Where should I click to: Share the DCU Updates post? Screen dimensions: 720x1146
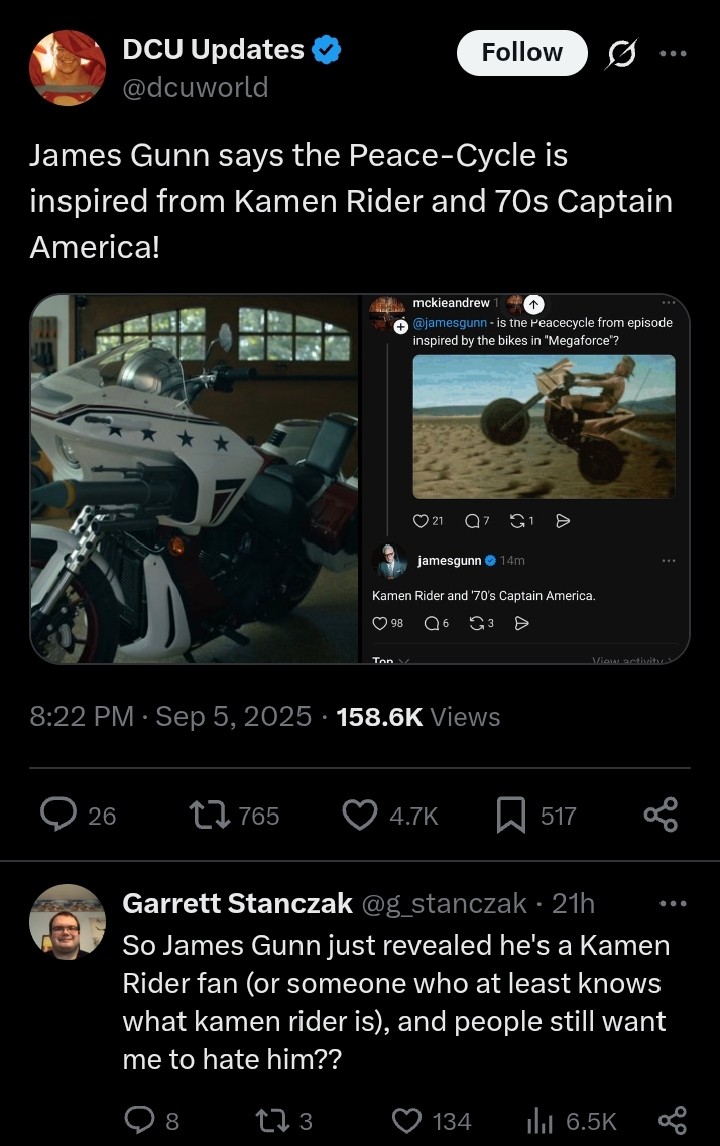click(661, 815)
